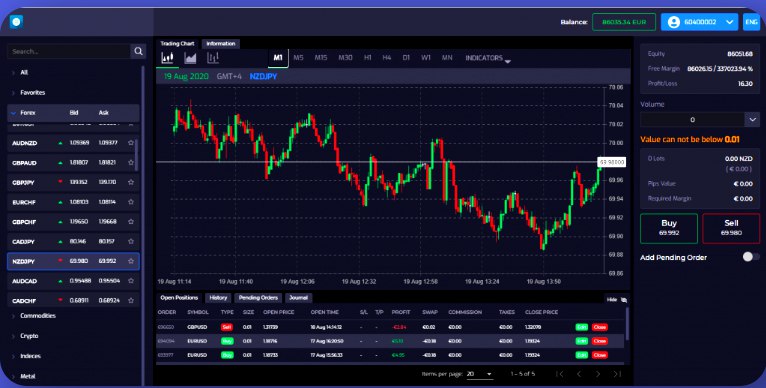
Task: Close the GBPUSD position
Action: click(x=599, y=327)
